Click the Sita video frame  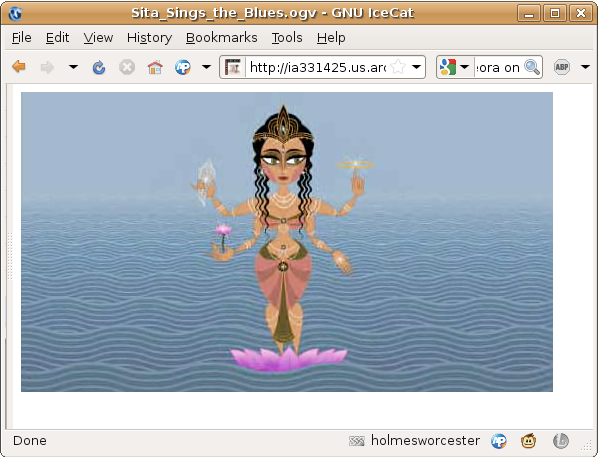click(x=287, y=242)
